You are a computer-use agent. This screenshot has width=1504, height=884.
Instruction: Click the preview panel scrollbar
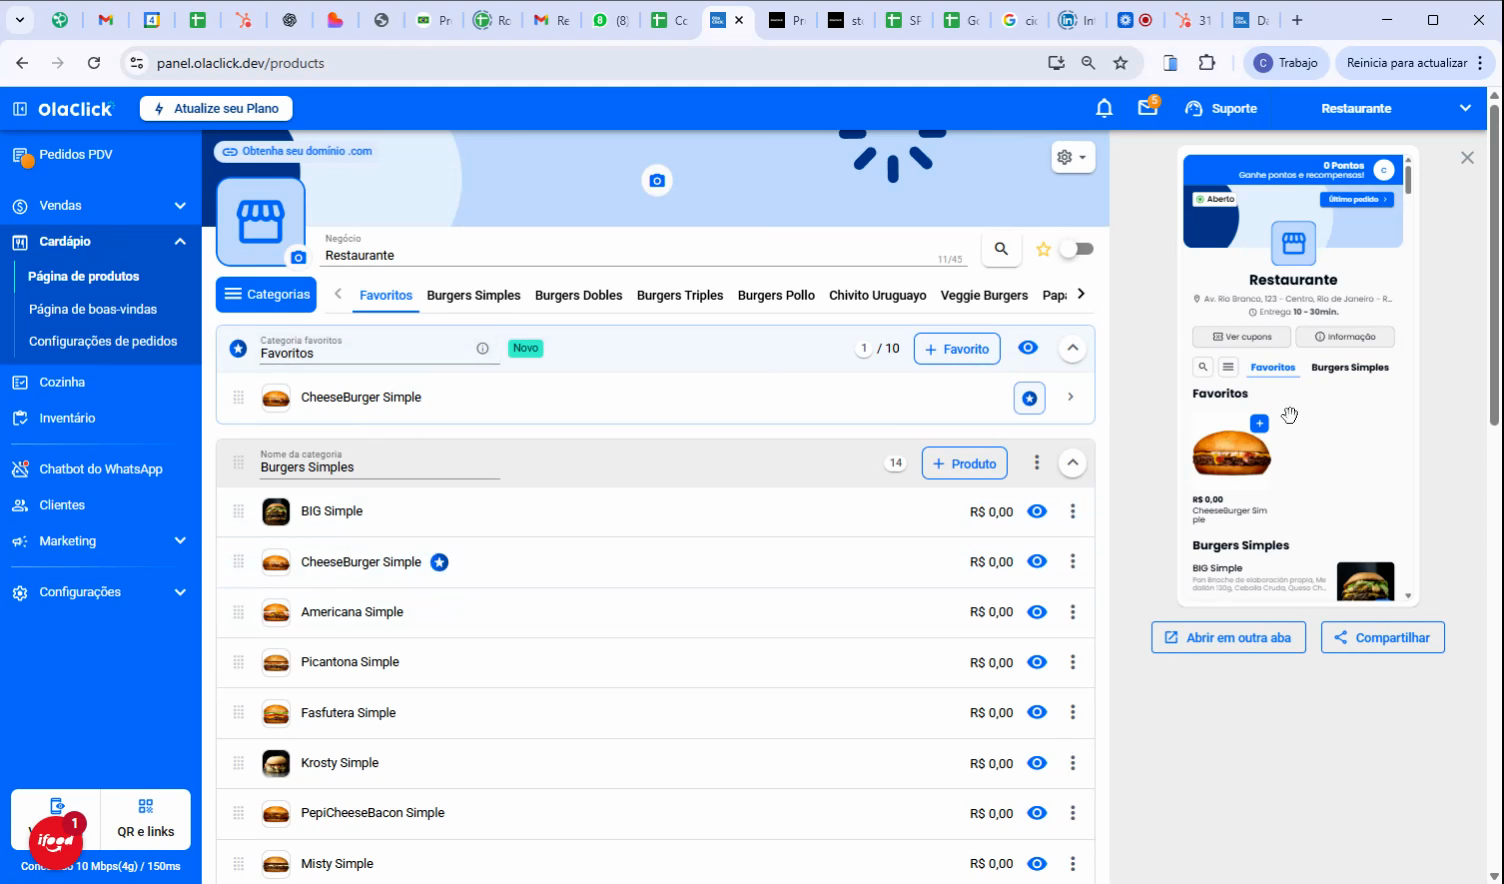[1408, 180]
